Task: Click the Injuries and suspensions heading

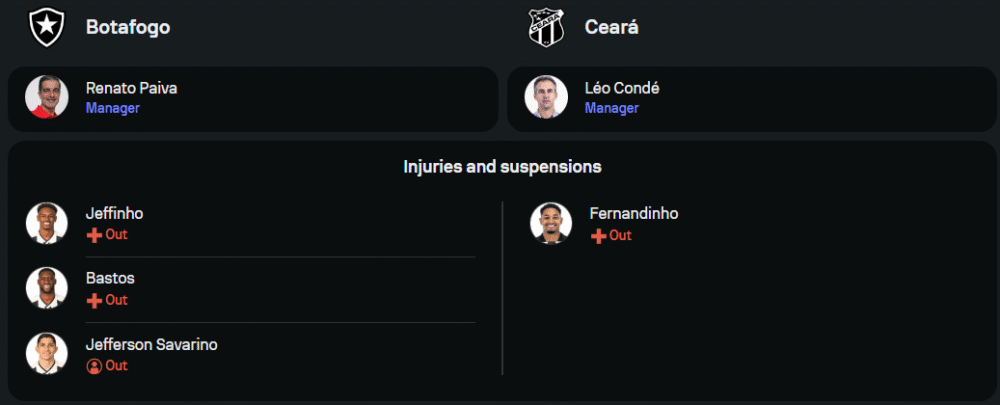Action: pos(503,167)
